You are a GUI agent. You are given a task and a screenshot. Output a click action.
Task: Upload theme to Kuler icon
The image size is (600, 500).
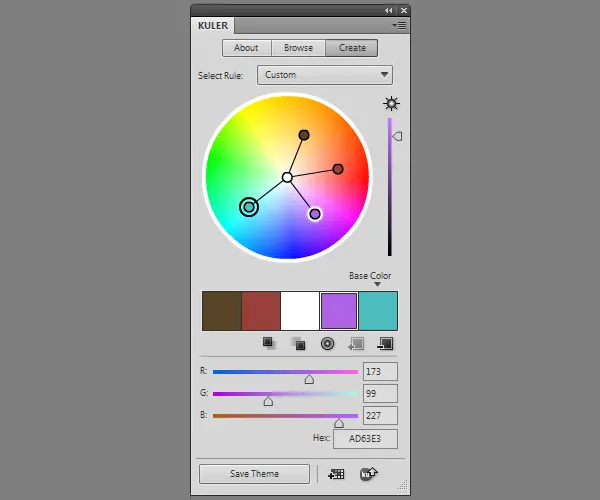[x=368, y=474]
